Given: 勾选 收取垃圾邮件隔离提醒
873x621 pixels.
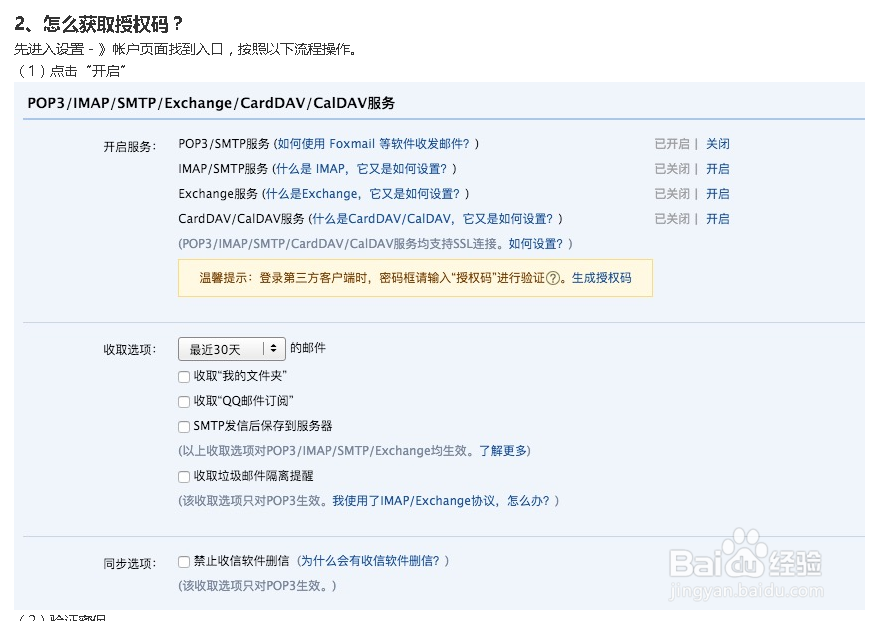Looking at the screenshot, I should tap(183, 476).
